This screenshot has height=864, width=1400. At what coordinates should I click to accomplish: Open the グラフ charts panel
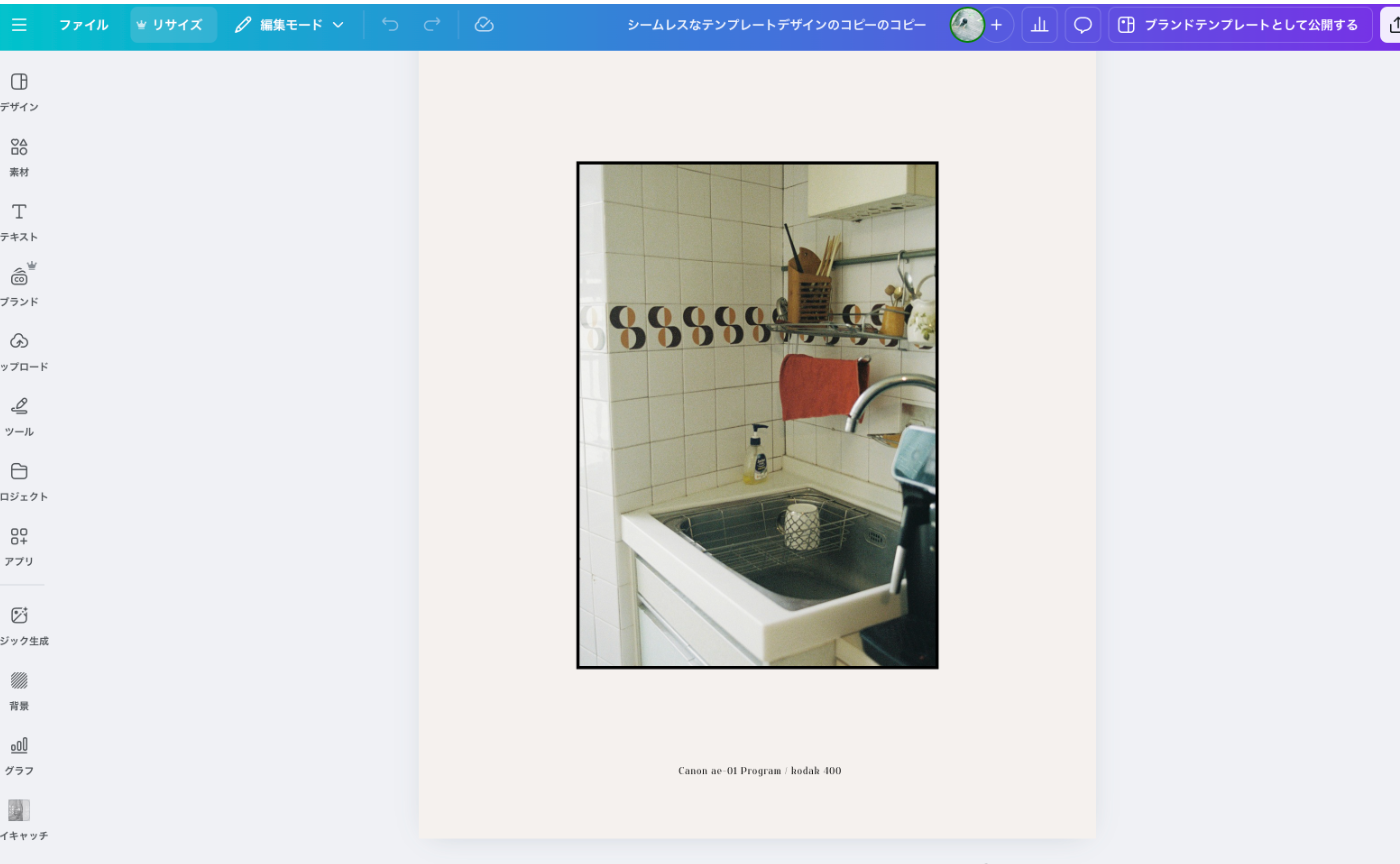click(19, 754)
